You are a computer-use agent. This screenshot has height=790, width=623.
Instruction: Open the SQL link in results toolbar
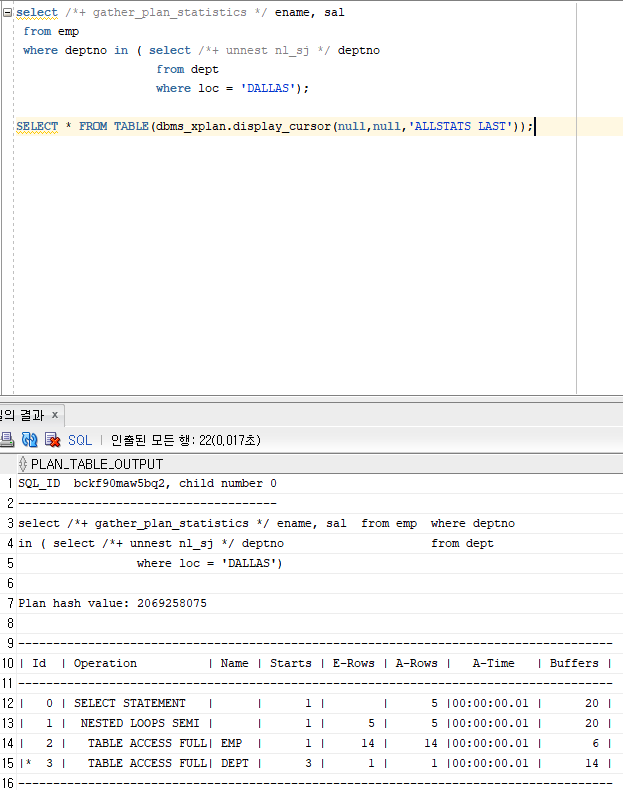click(80, 440)
